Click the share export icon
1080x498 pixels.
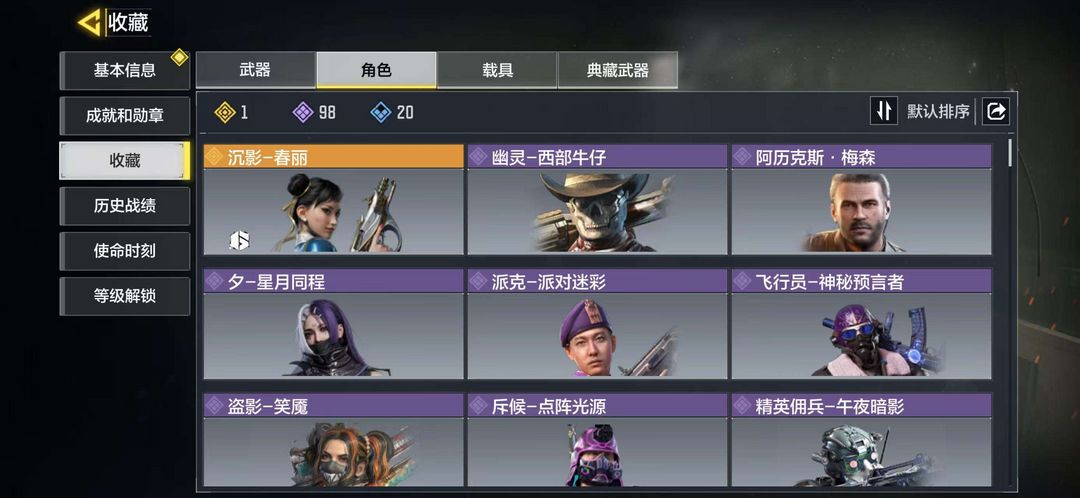pyautogui.click(x=996, y=111)
